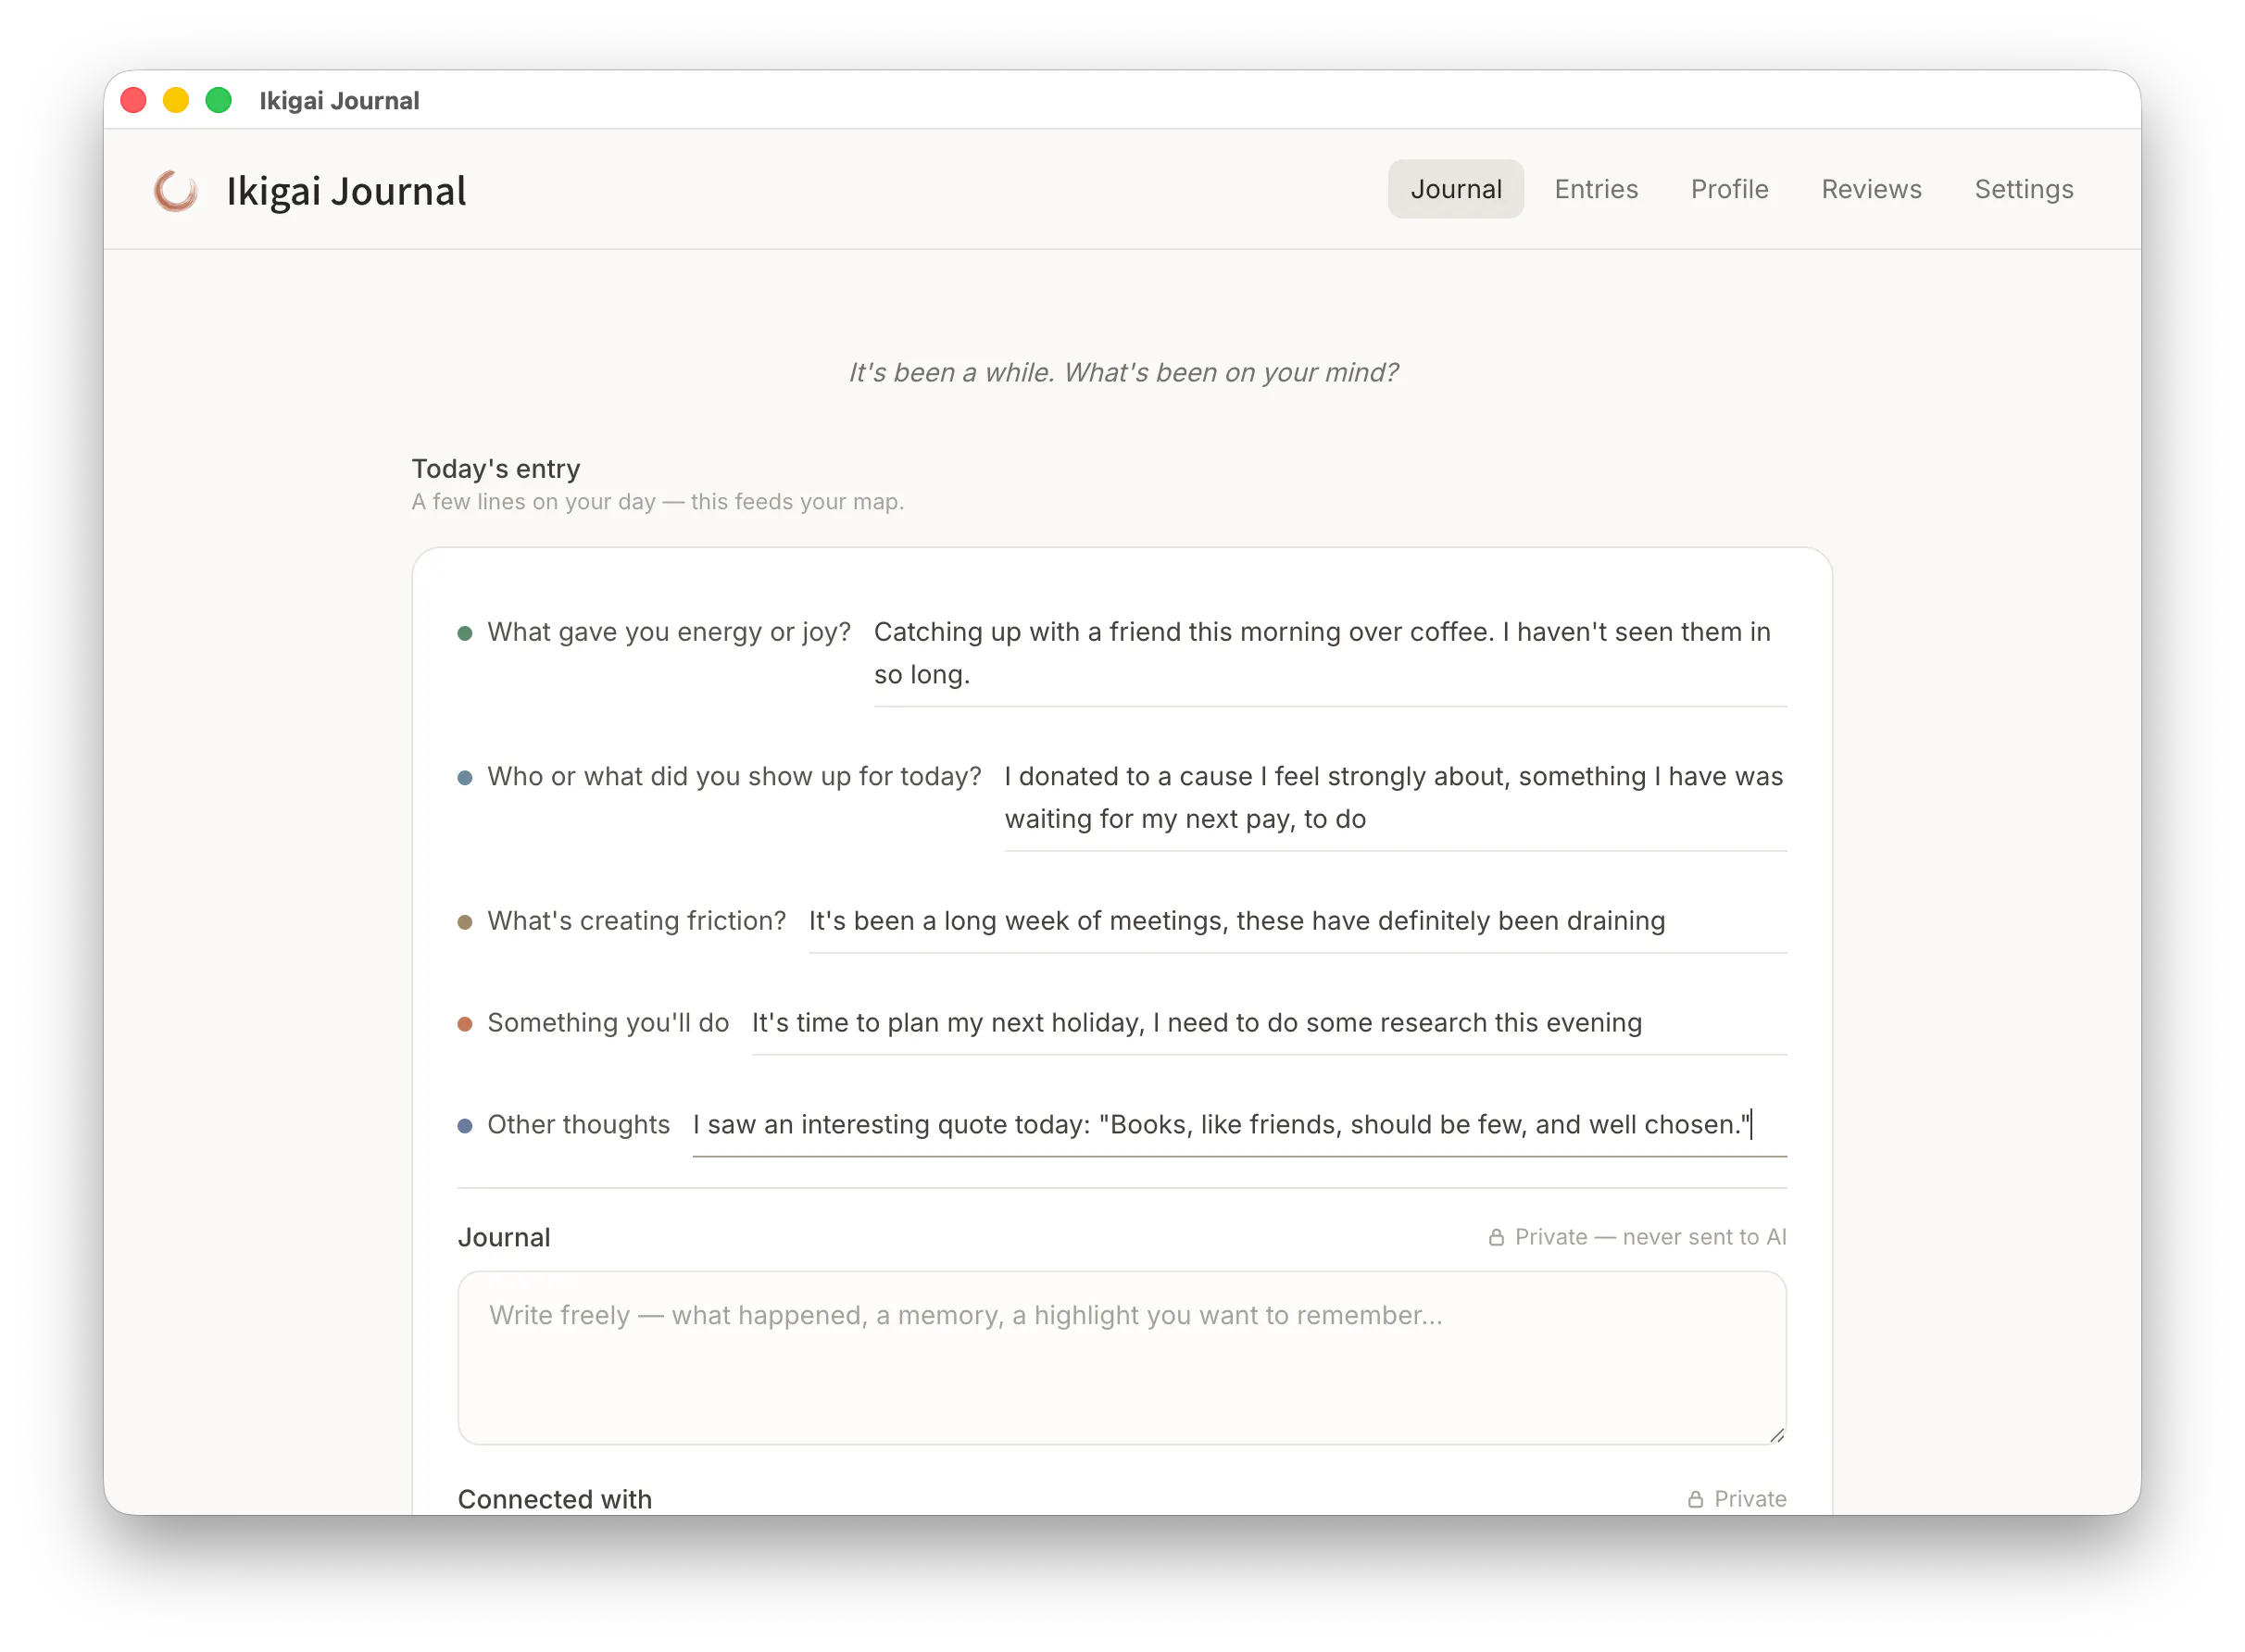2245x1652 pixels.
Task: Click 'A few lines on your day' subtitle
Action: (658, 502)
